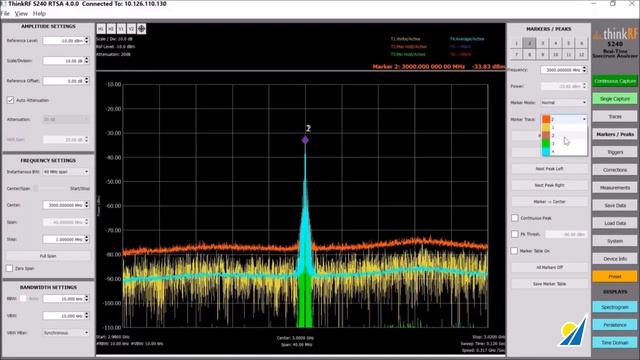The image size is (640, 360).
Task: Click the crosshair target icon above plot
Action: (x=141, y=29)
